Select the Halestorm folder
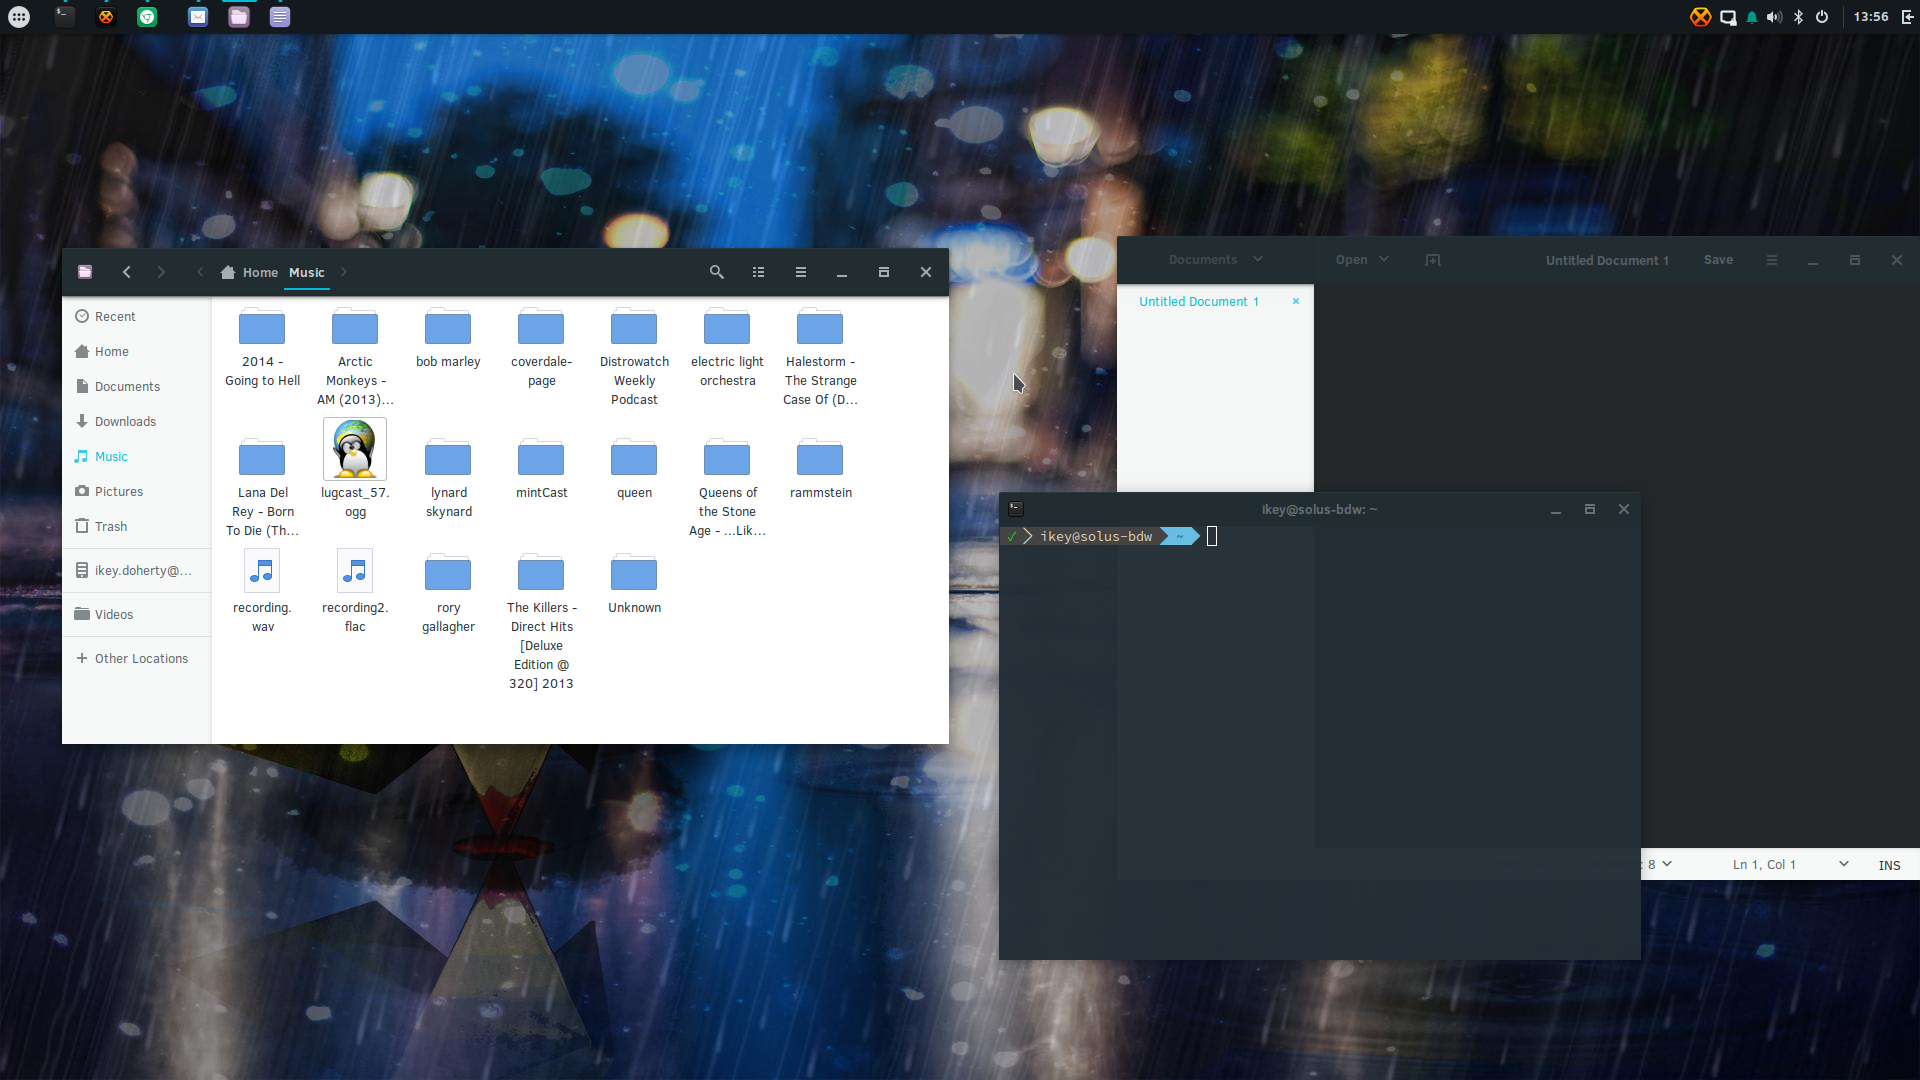This screenshot has width=1920, height=1080. pos(820,357)
